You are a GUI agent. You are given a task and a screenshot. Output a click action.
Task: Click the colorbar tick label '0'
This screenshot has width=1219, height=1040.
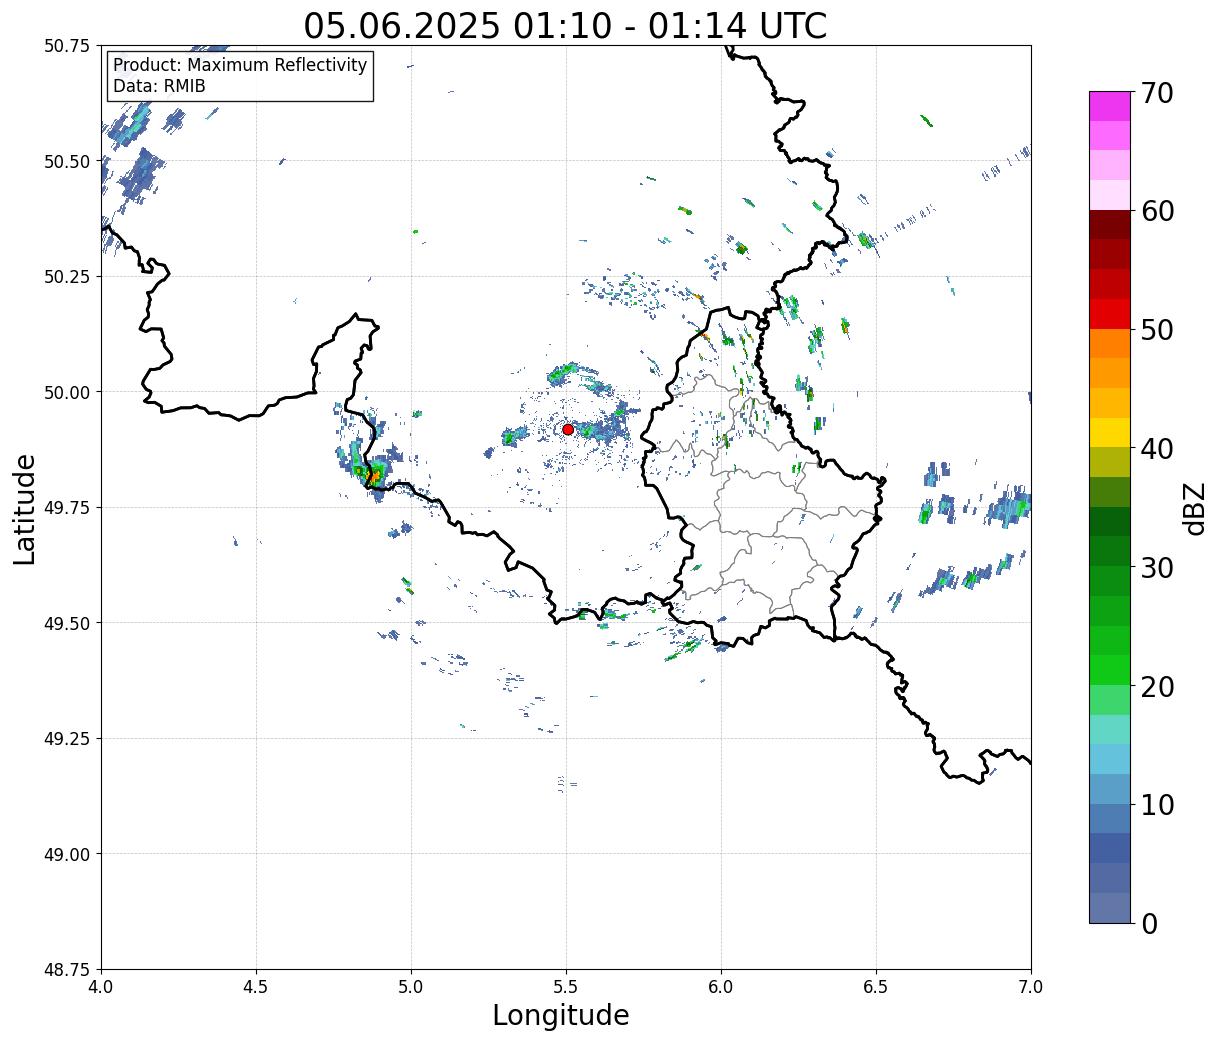tap(1148, 923)
